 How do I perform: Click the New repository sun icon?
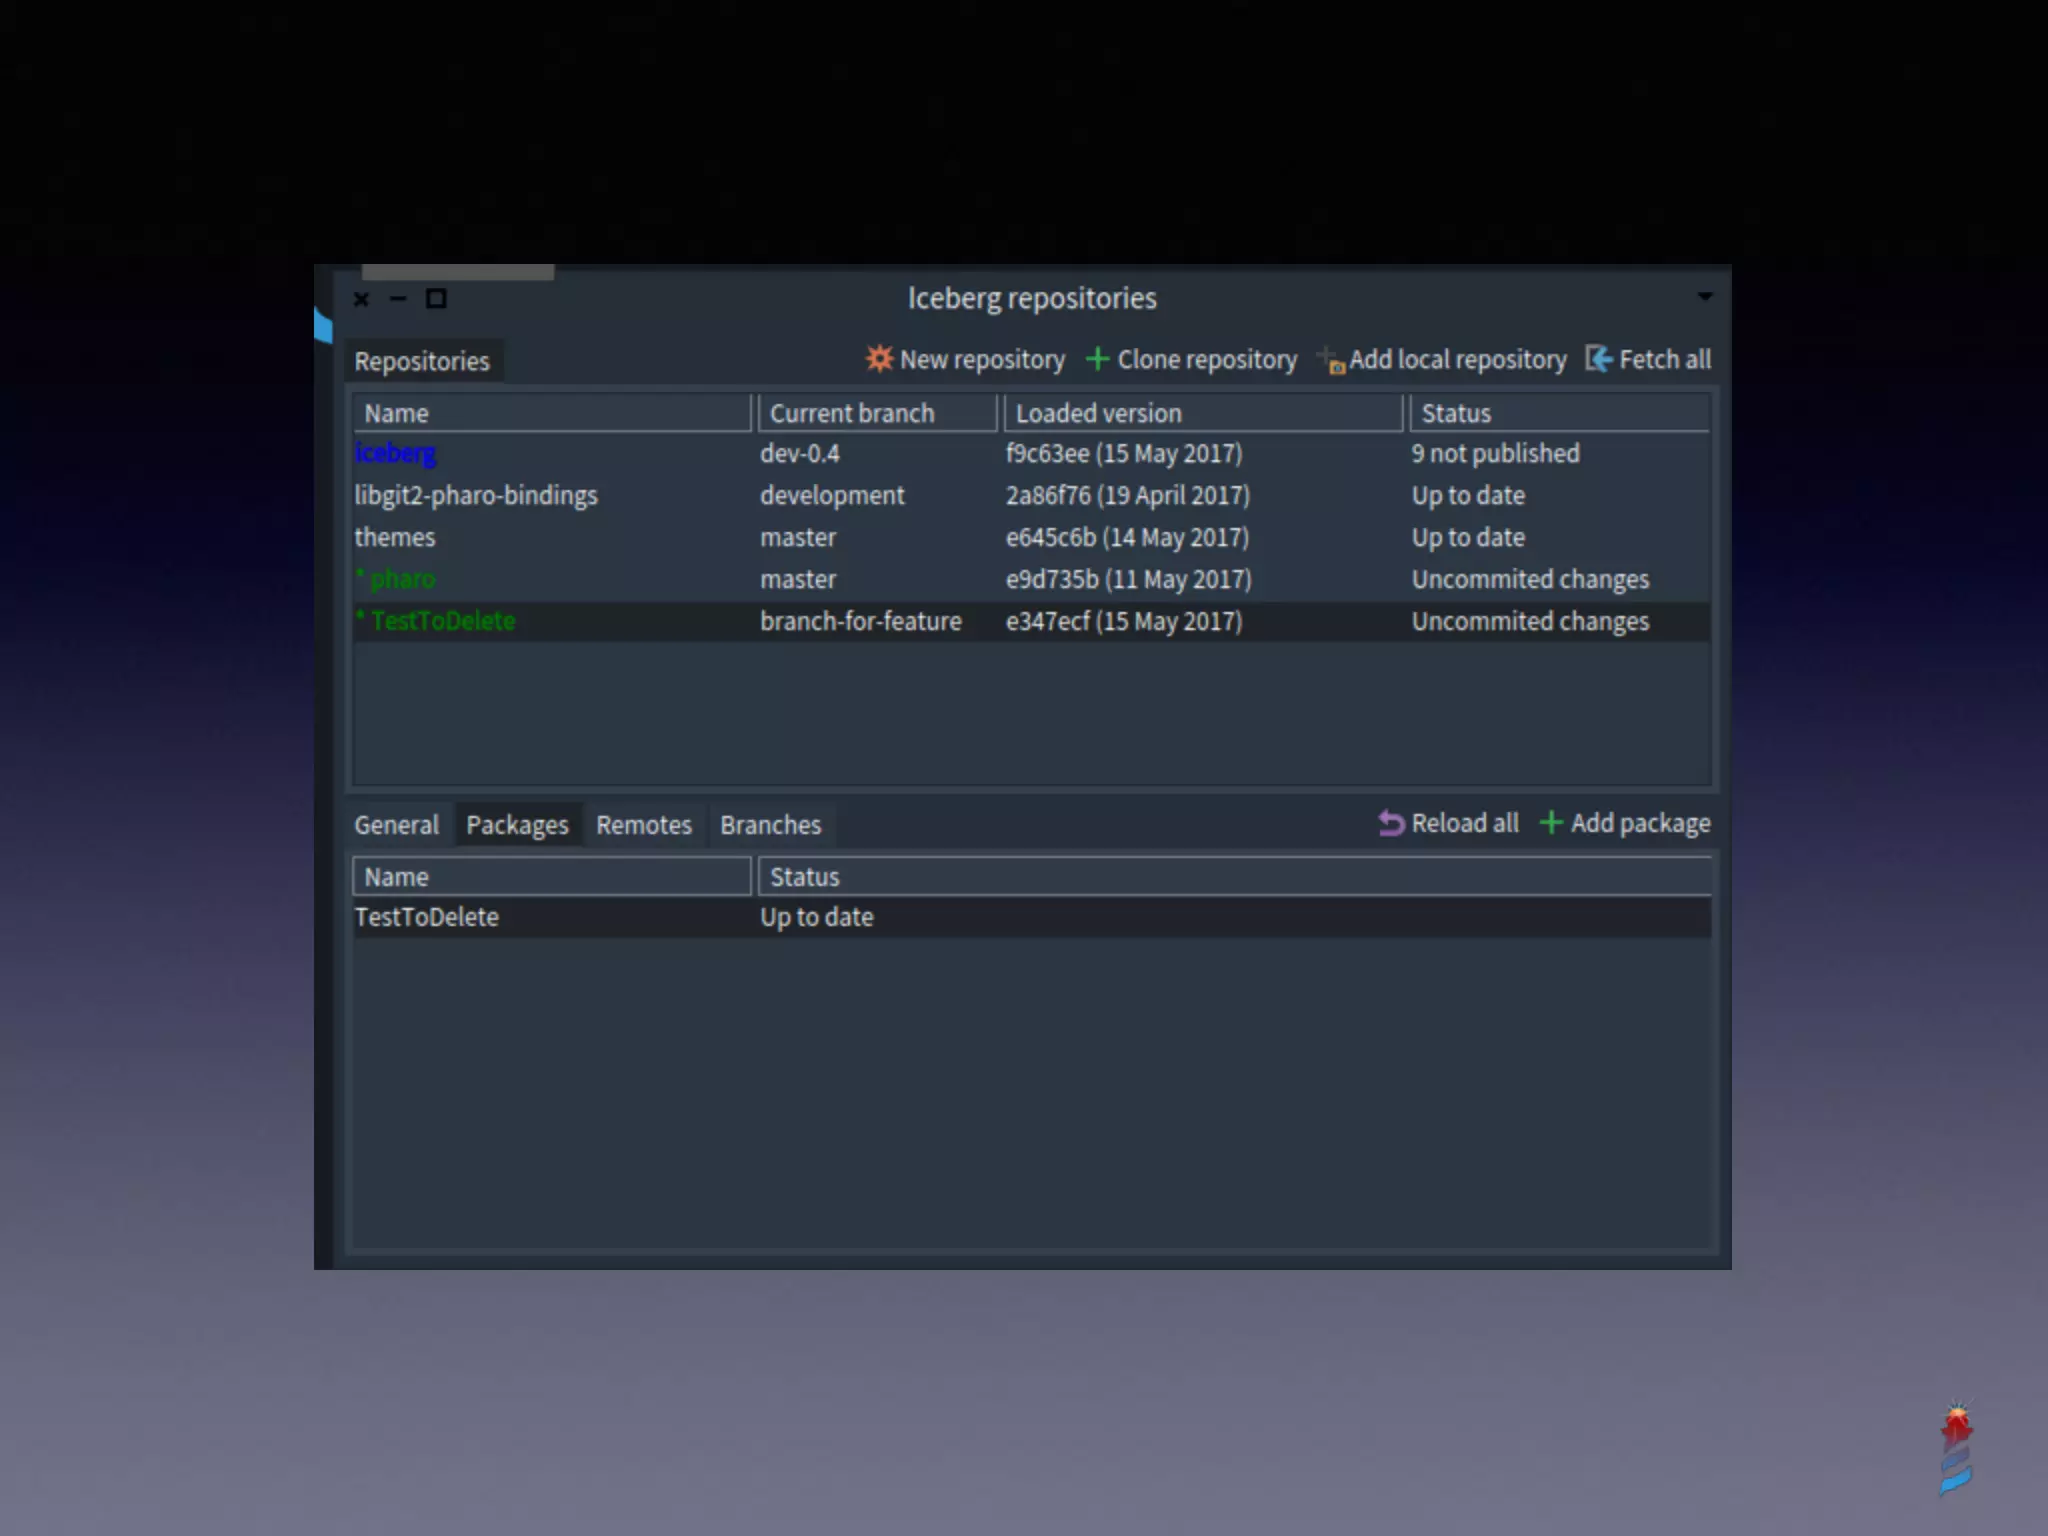click(x=879, y=359)
